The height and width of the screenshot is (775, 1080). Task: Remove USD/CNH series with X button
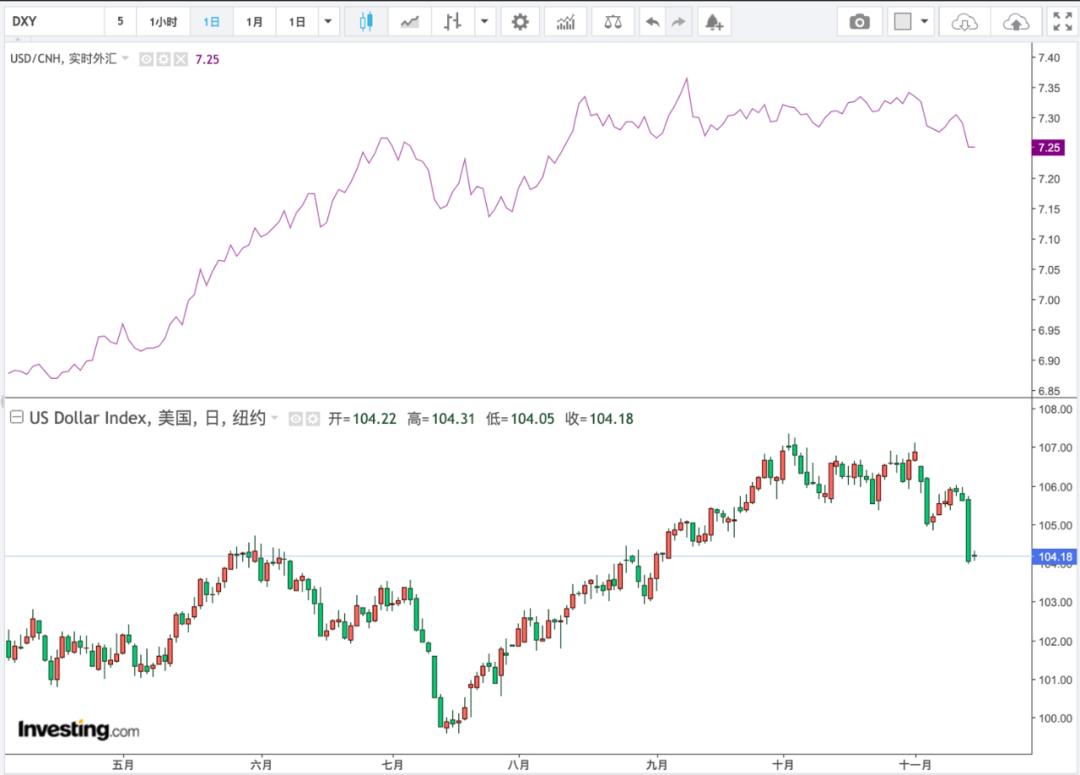point(180,59)
